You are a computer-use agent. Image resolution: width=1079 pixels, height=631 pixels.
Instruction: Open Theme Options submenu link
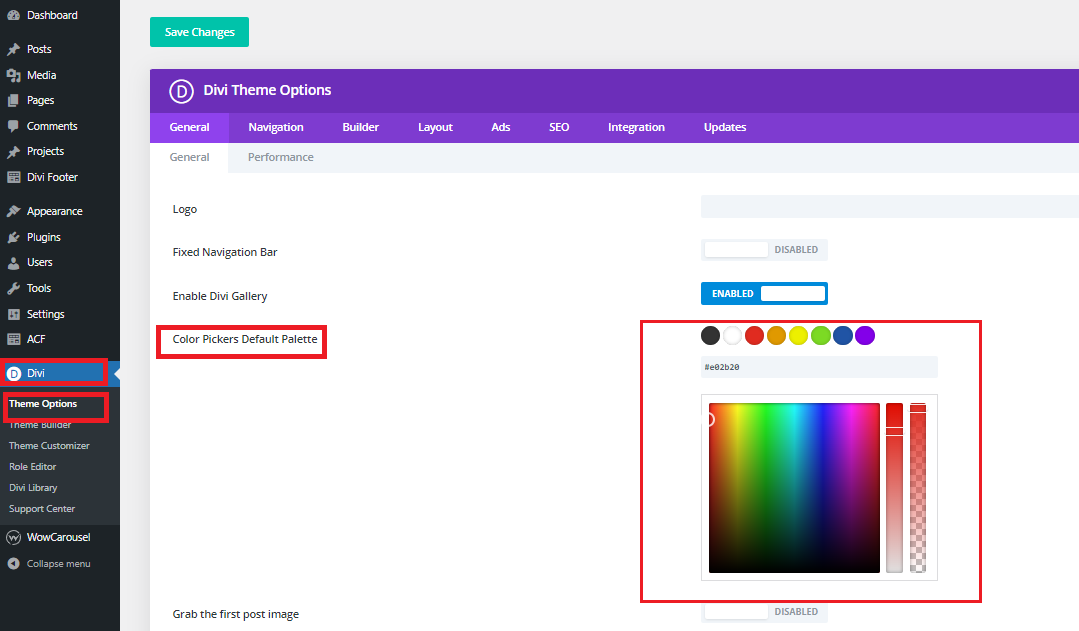(43, 404)
